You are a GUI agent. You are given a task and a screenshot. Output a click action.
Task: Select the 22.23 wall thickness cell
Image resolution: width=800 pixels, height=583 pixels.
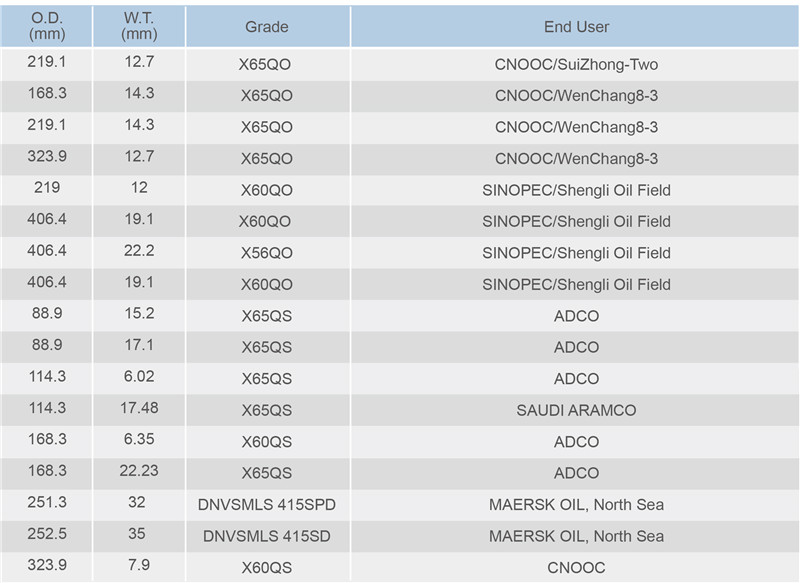[x=139, y=471]
